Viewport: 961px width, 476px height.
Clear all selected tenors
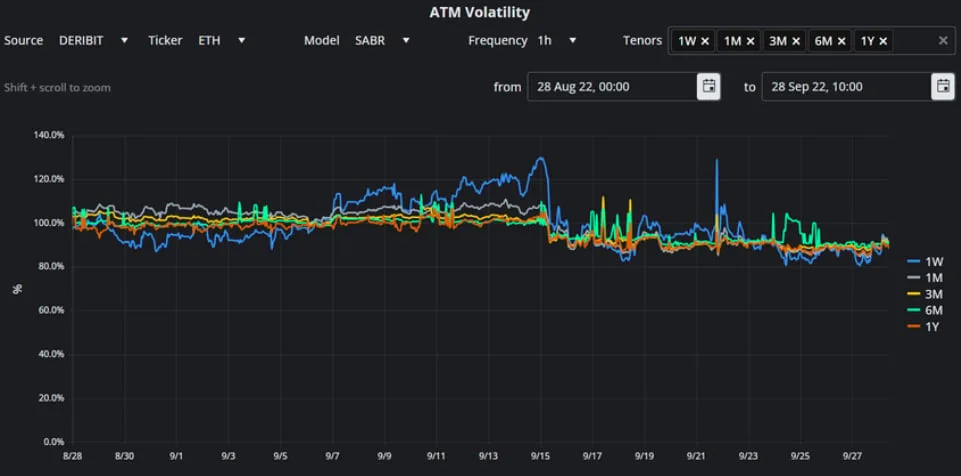(x=943, y=40)
